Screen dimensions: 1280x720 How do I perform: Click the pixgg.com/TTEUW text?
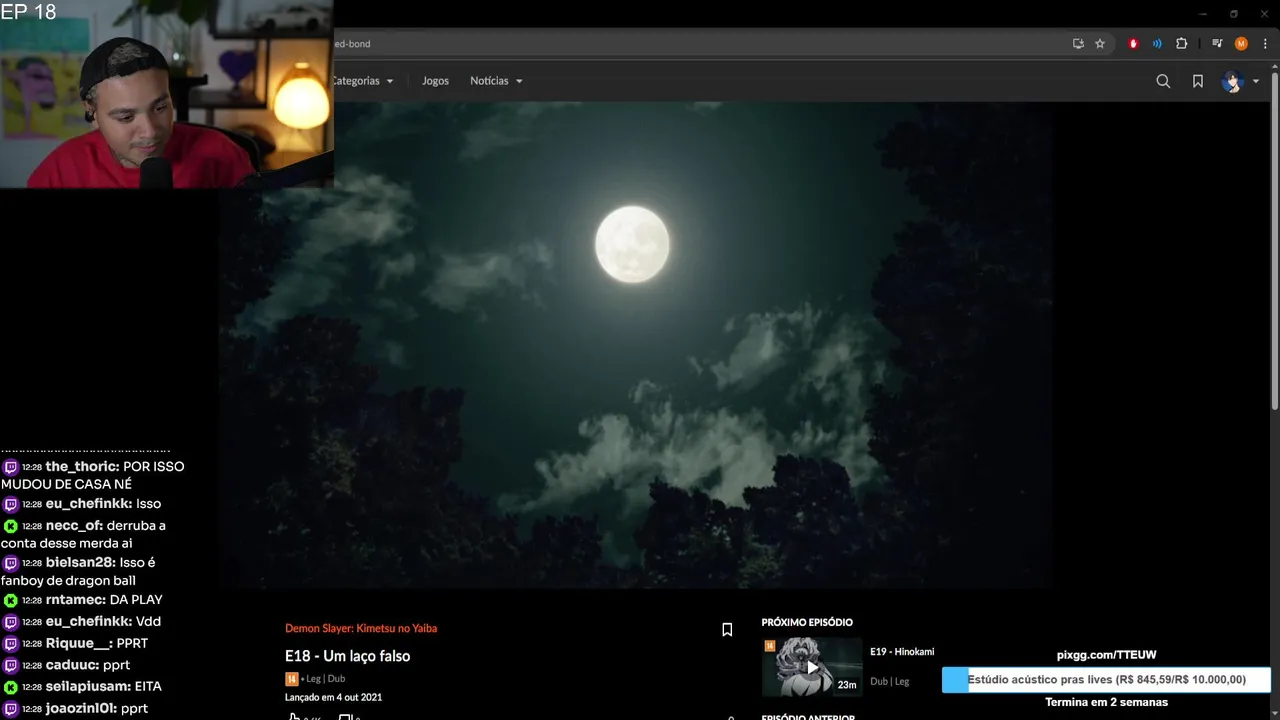[1106, 655]
